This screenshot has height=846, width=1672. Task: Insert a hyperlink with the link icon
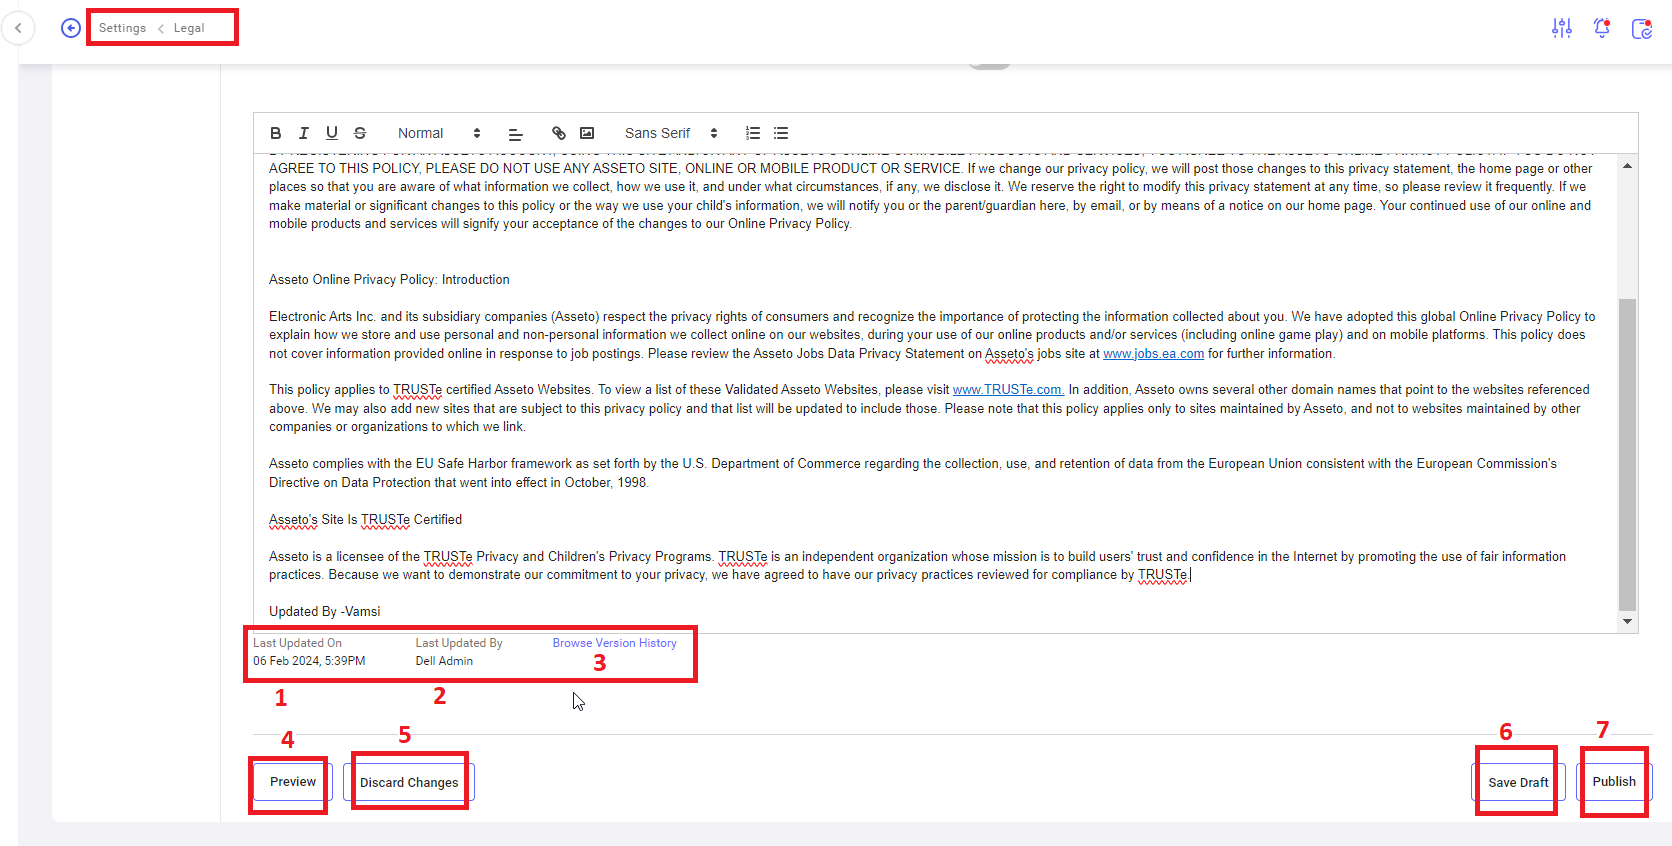point(559,133)
